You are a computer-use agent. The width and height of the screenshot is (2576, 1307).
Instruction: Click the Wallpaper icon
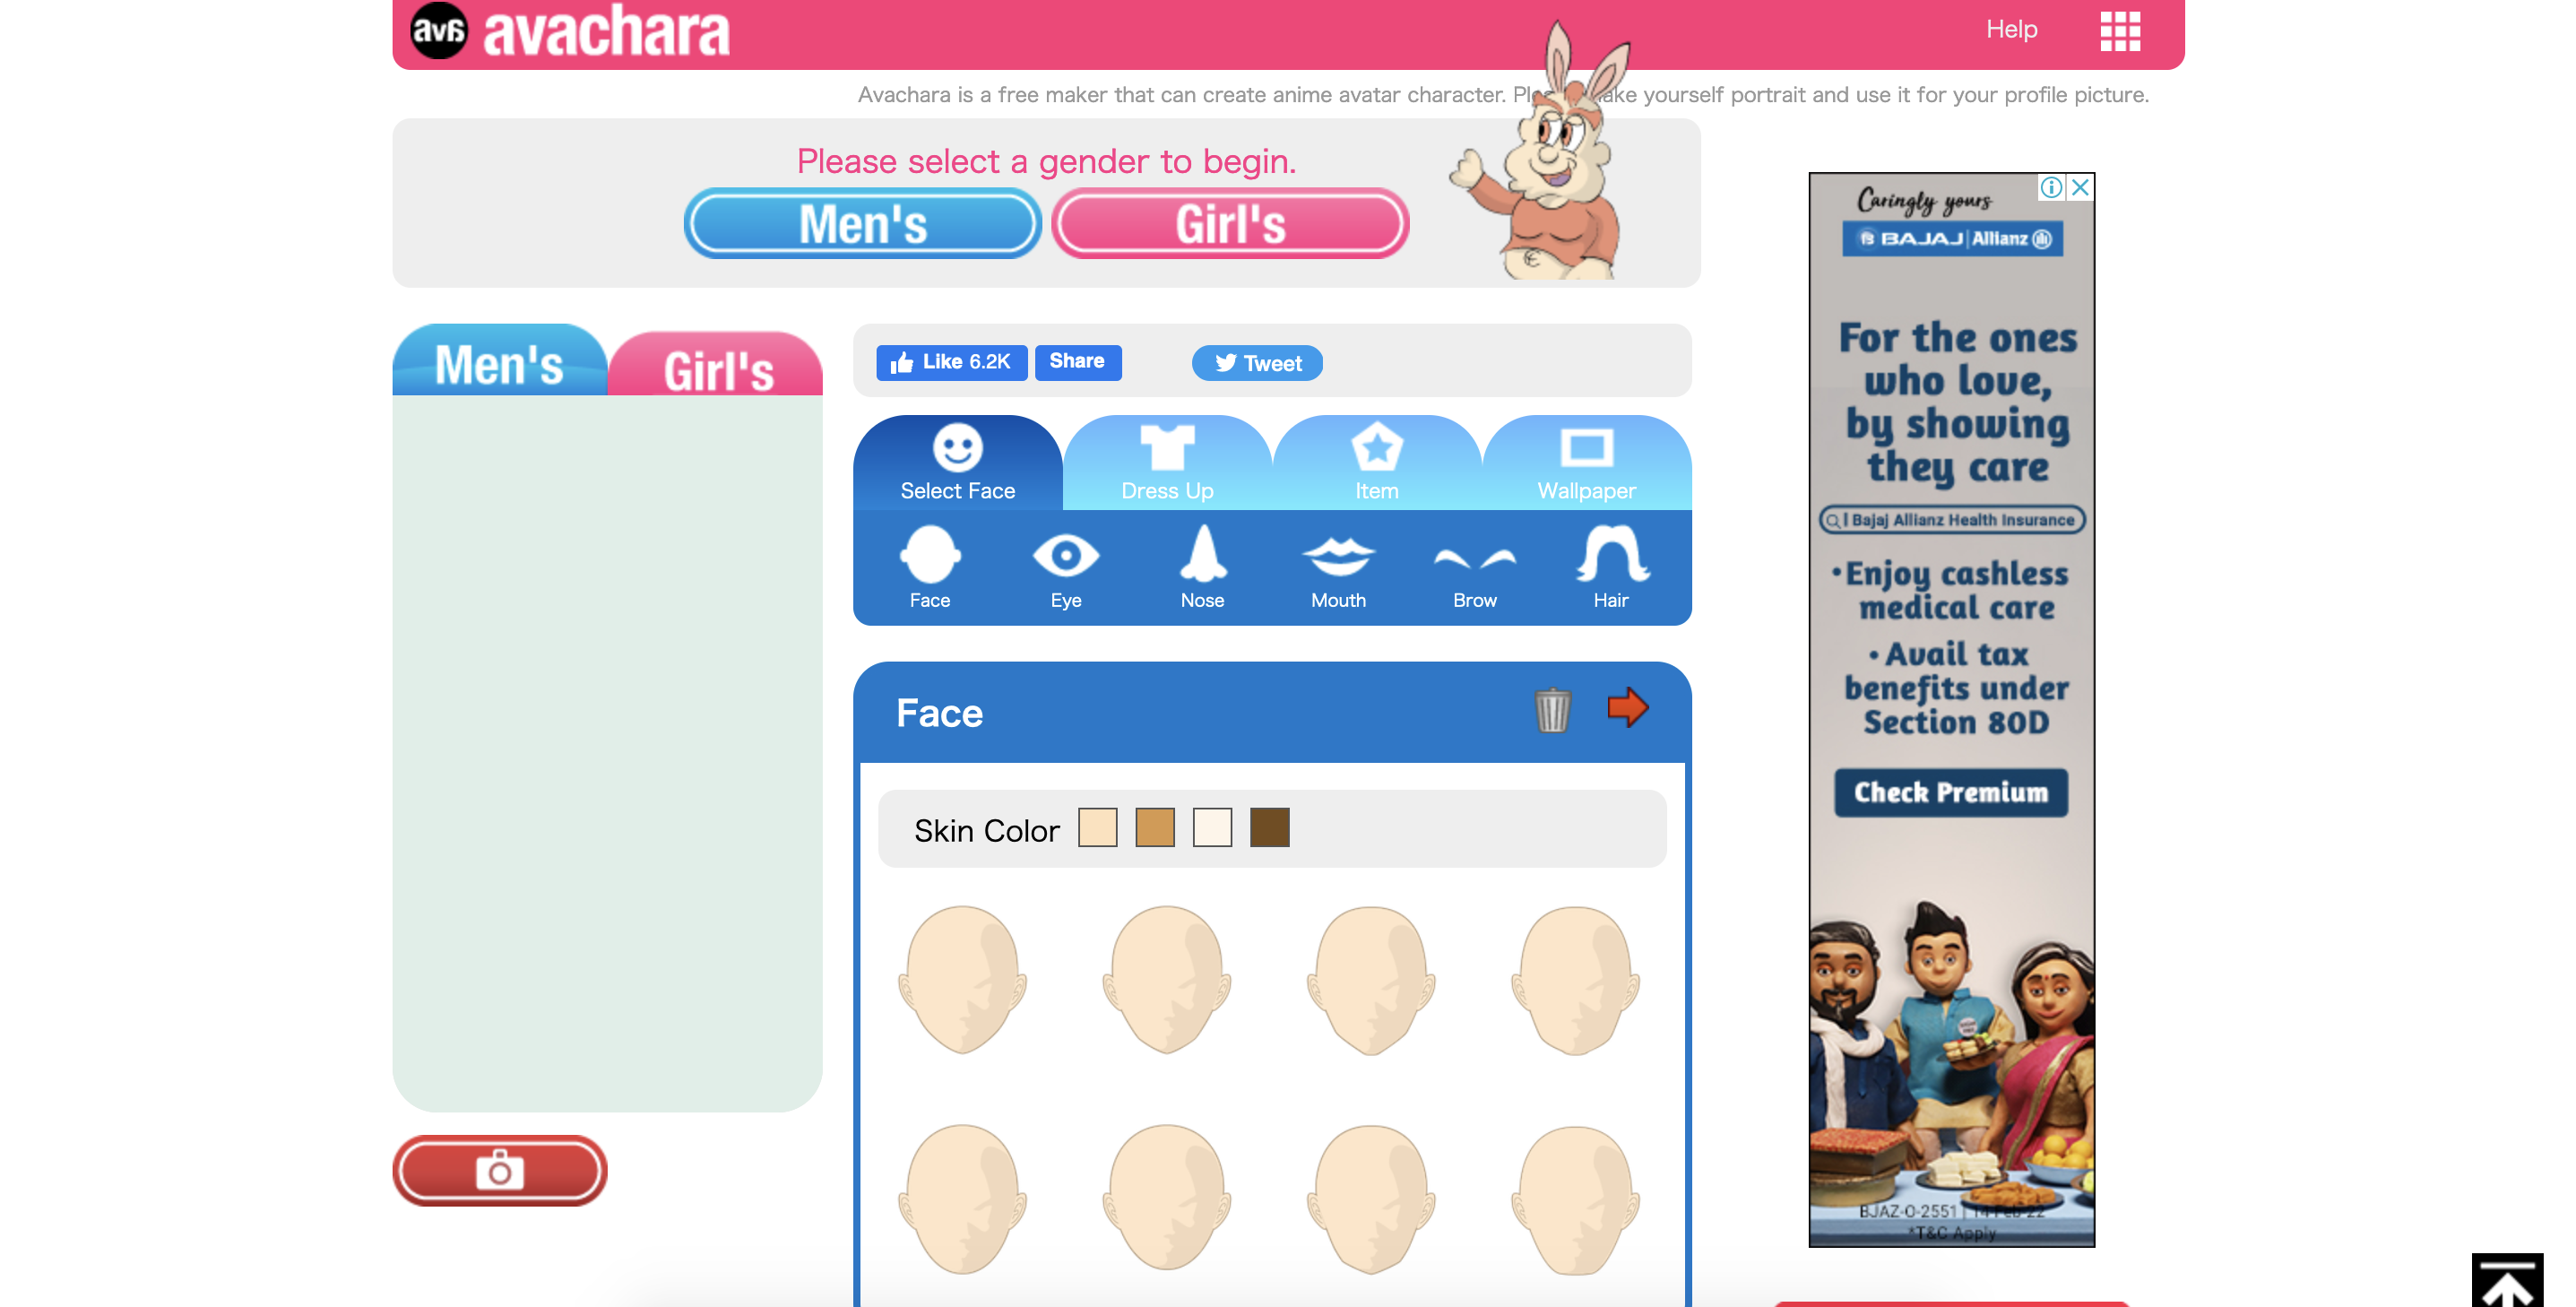click(1585, 458)
